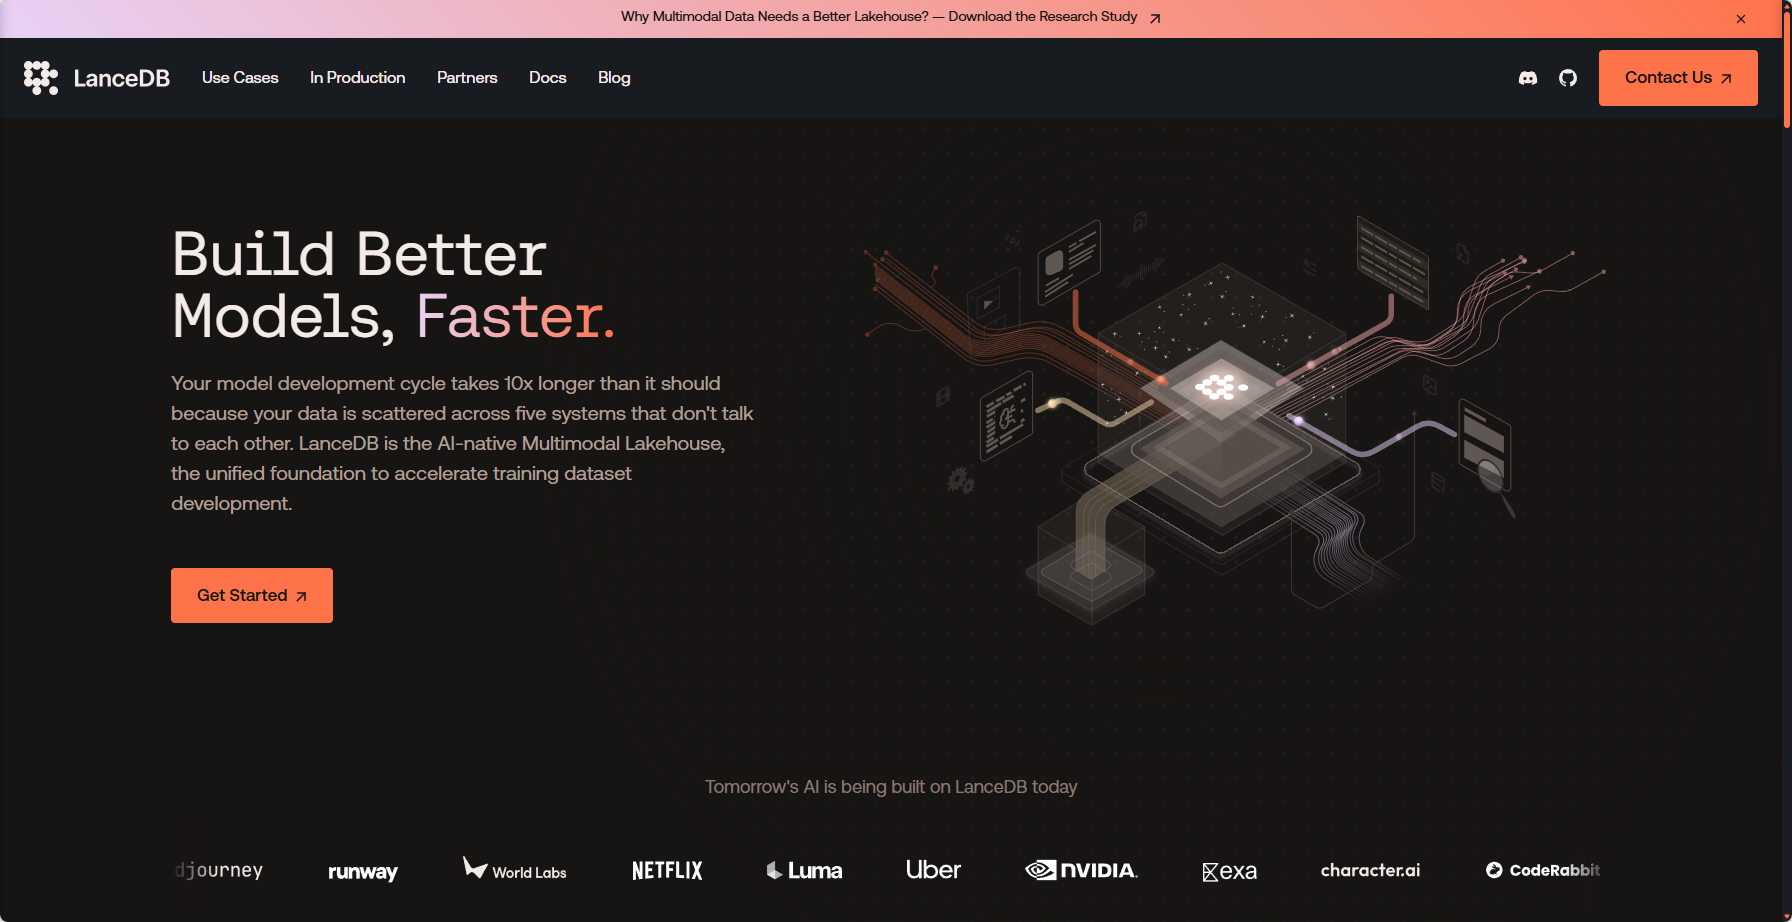
Task: Visit the Blog nav link
Action: (614, 78)
